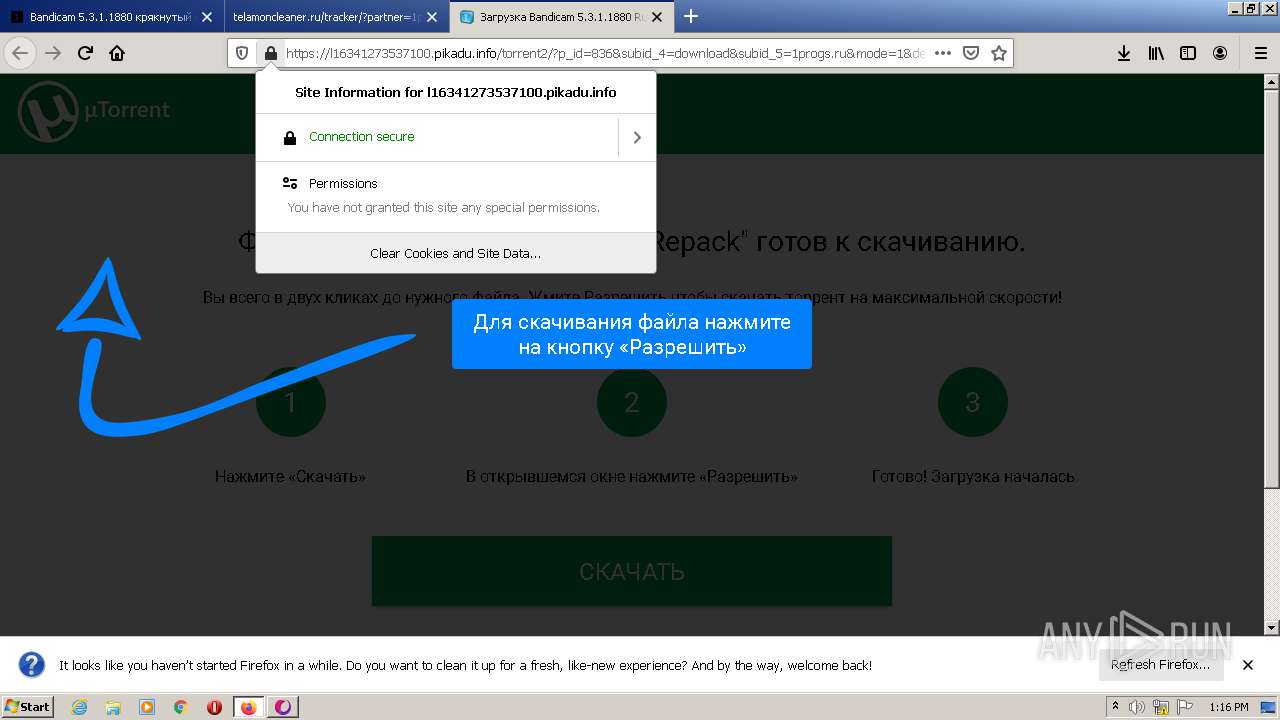1280x720 pixels.
Task: Go back using the back arrow
Action: point(20,53)
